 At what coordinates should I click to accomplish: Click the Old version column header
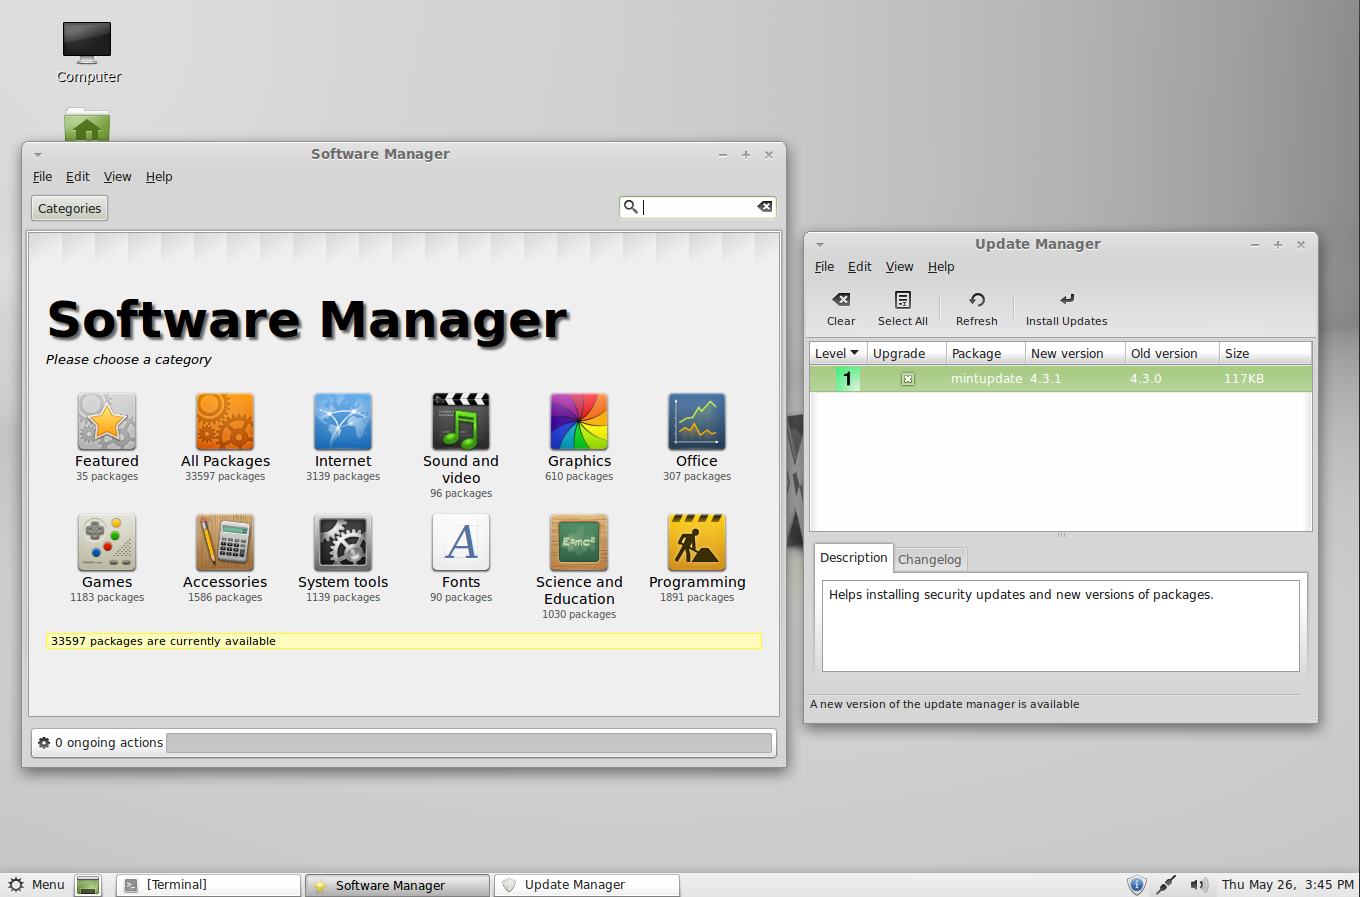pyautogui.click(x=1172, y=353)
